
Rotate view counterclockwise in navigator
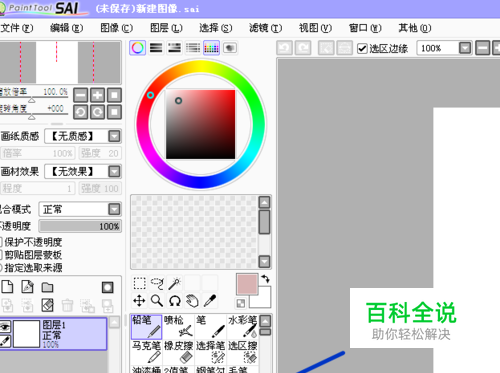click(x=80, y=112)
